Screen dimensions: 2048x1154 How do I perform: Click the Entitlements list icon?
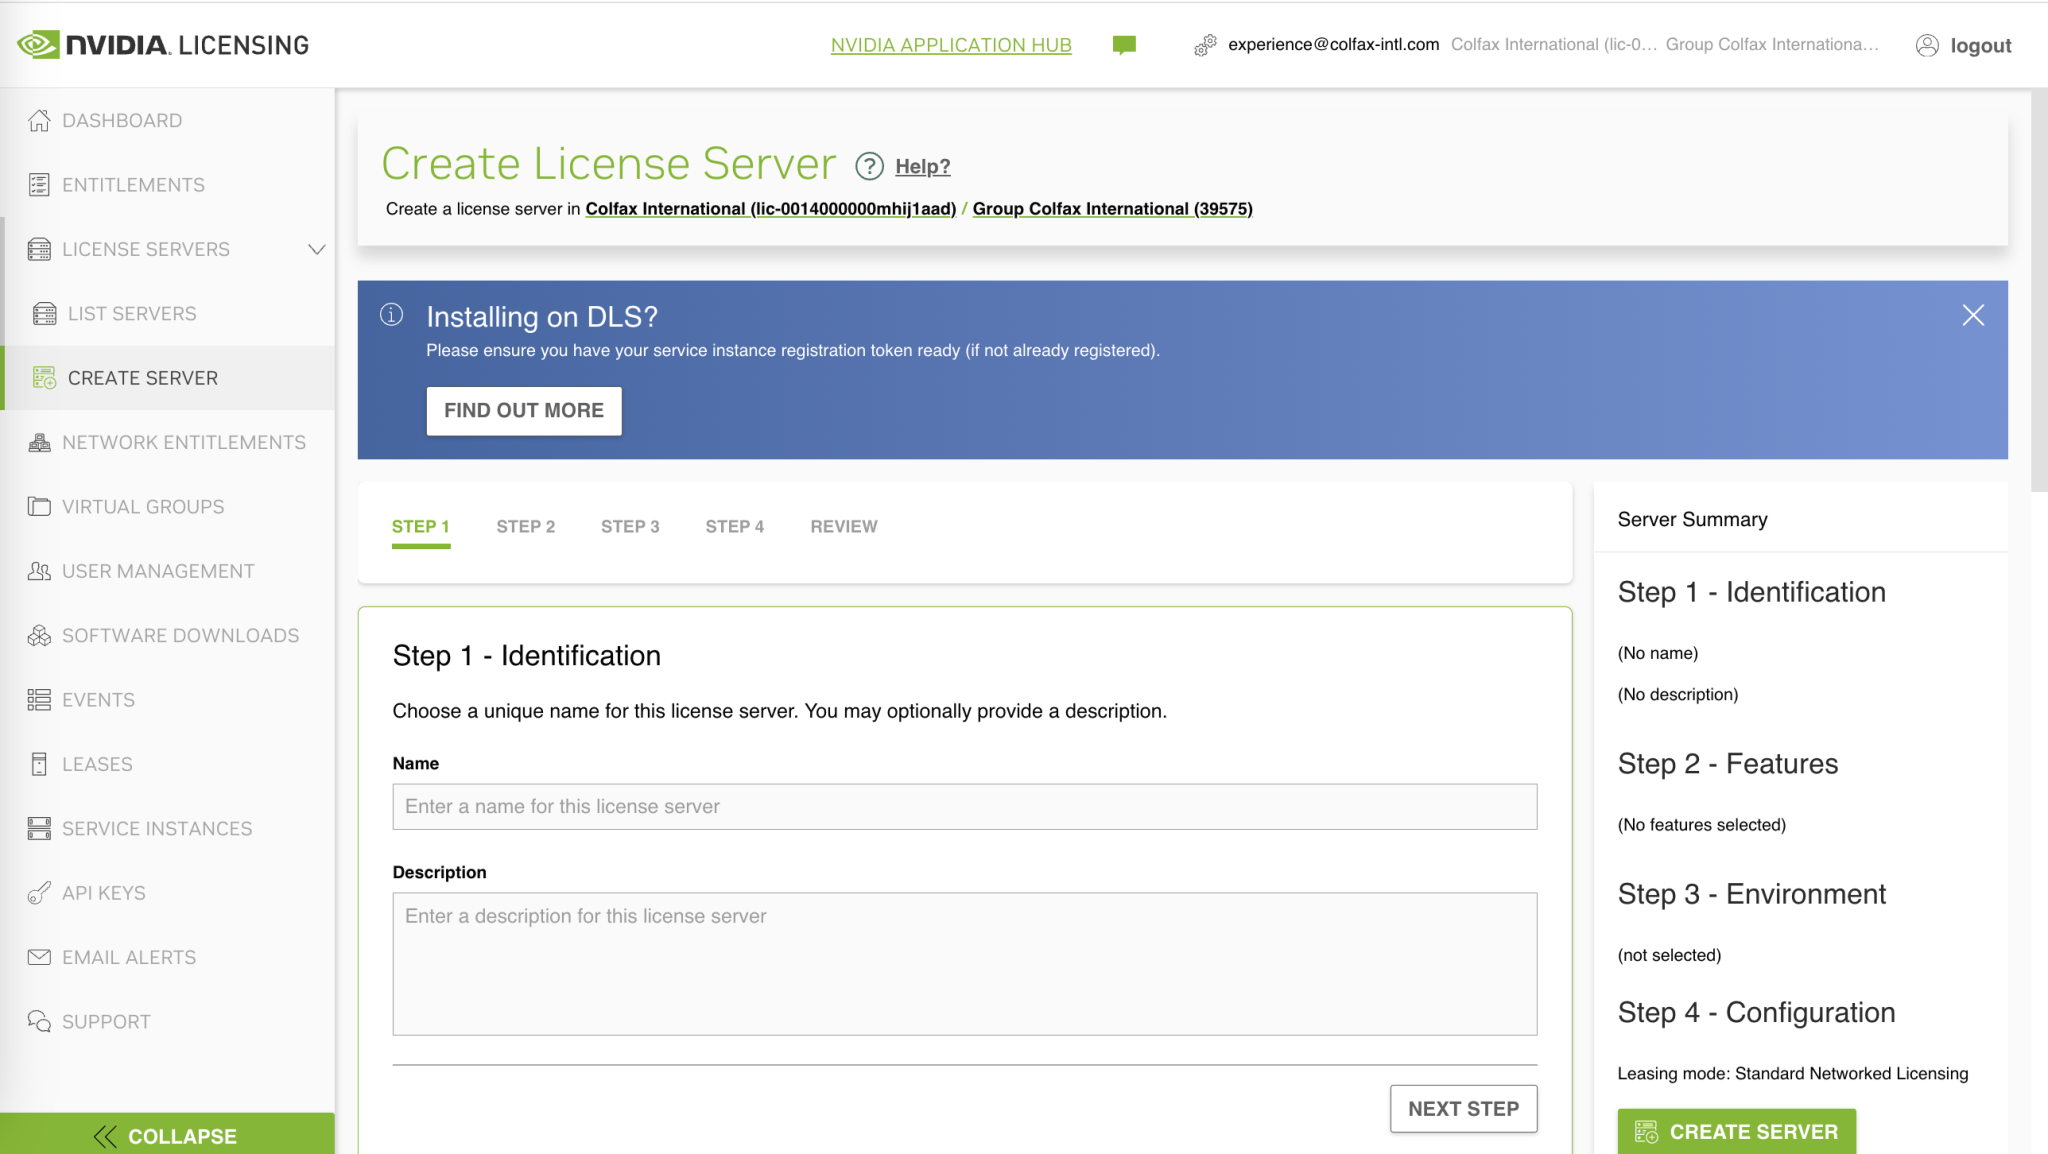(x=39, y=185)
